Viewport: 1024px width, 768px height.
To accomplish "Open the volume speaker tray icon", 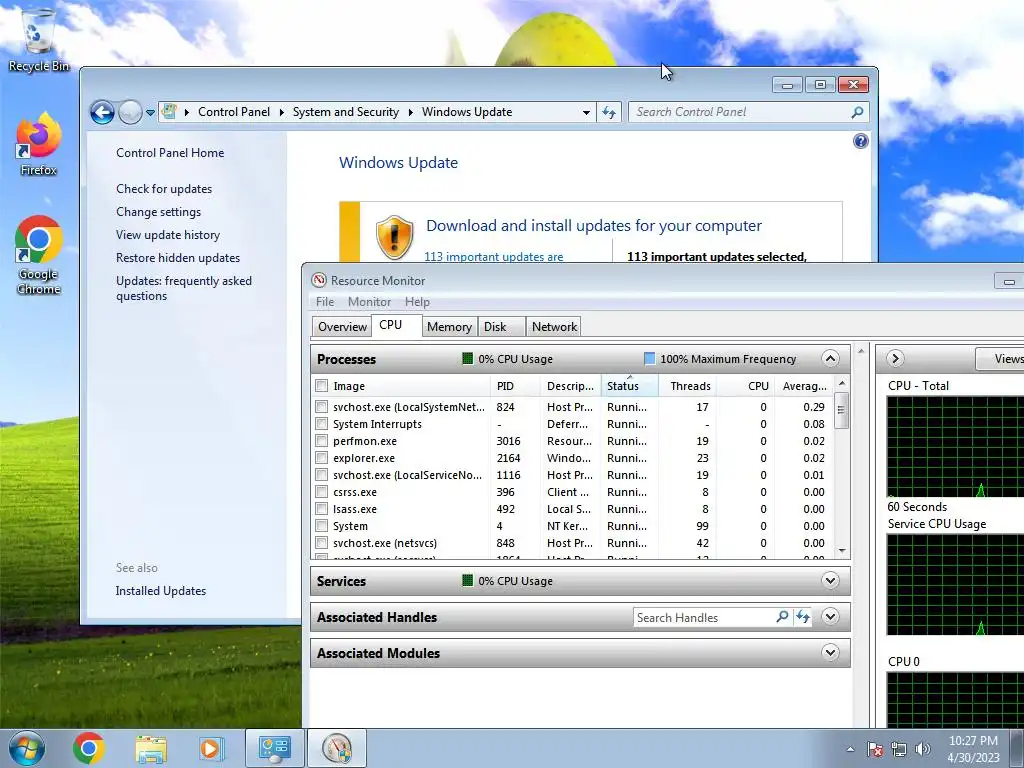I will [x=923, y=749].
